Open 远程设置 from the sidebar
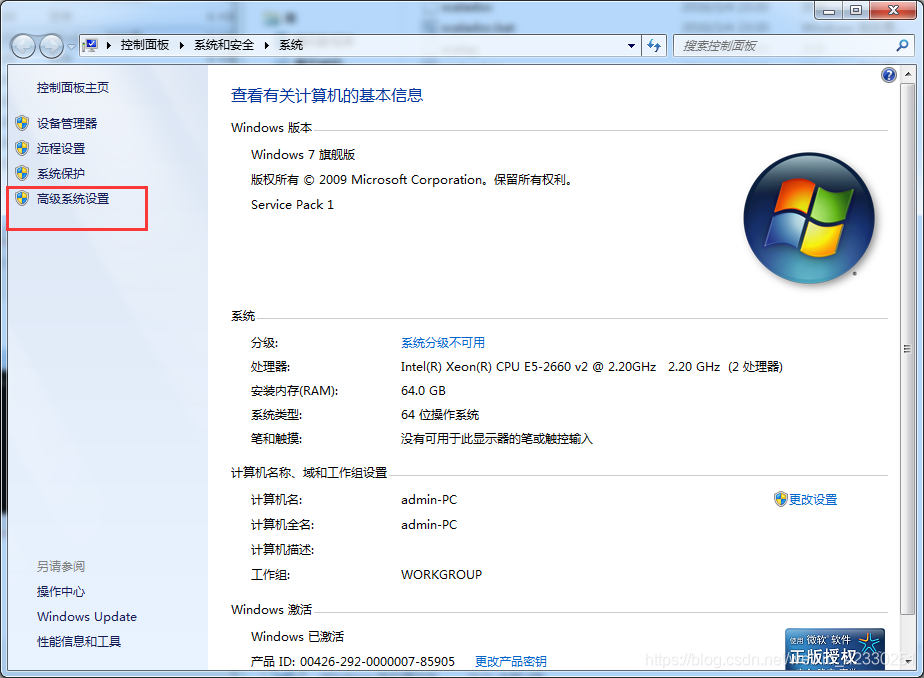Screen dimensions: 924x678 (x=61, y=148)
